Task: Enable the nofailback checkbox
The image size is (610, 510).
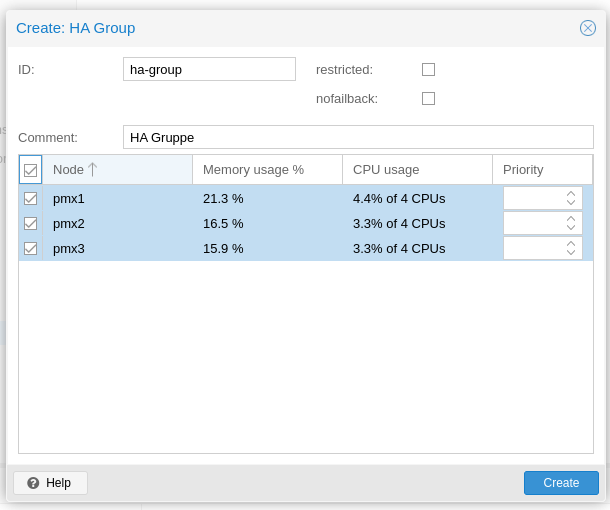Action: pyautogui.click(x=428, y=99)
